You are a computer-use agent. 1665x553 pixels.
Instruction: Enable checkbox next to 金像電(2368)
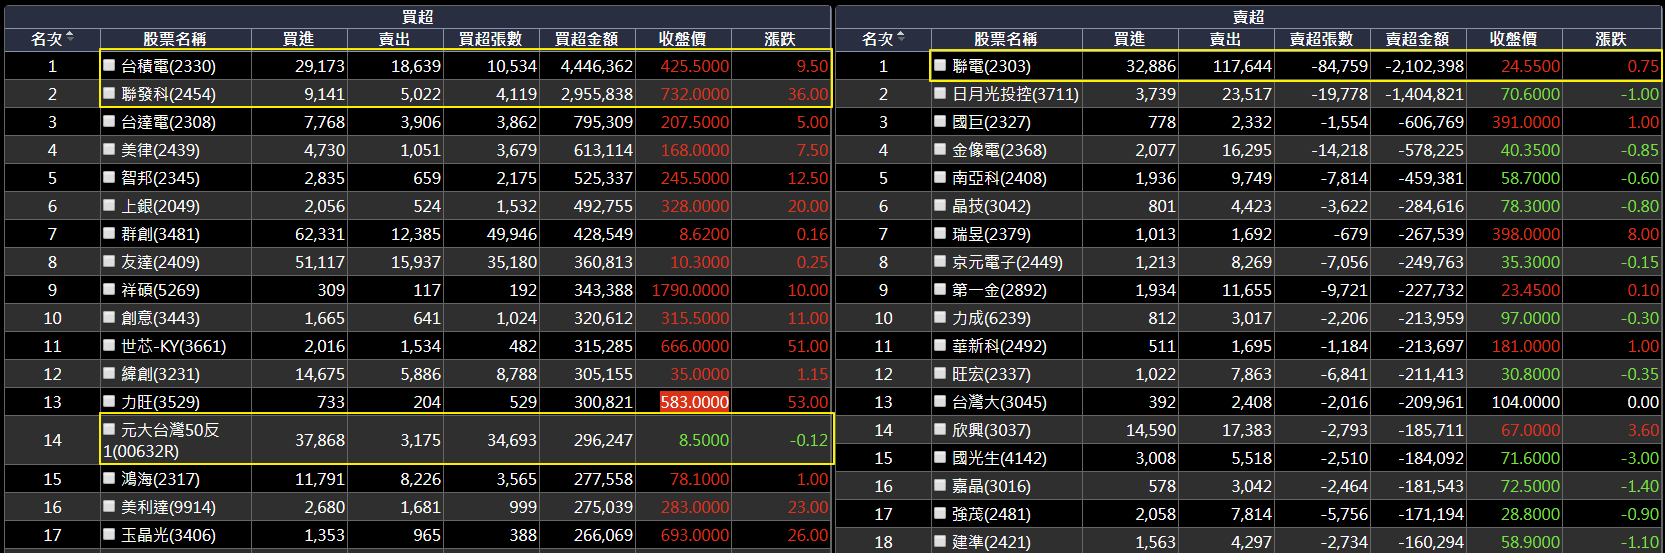(x=940, y=149)
